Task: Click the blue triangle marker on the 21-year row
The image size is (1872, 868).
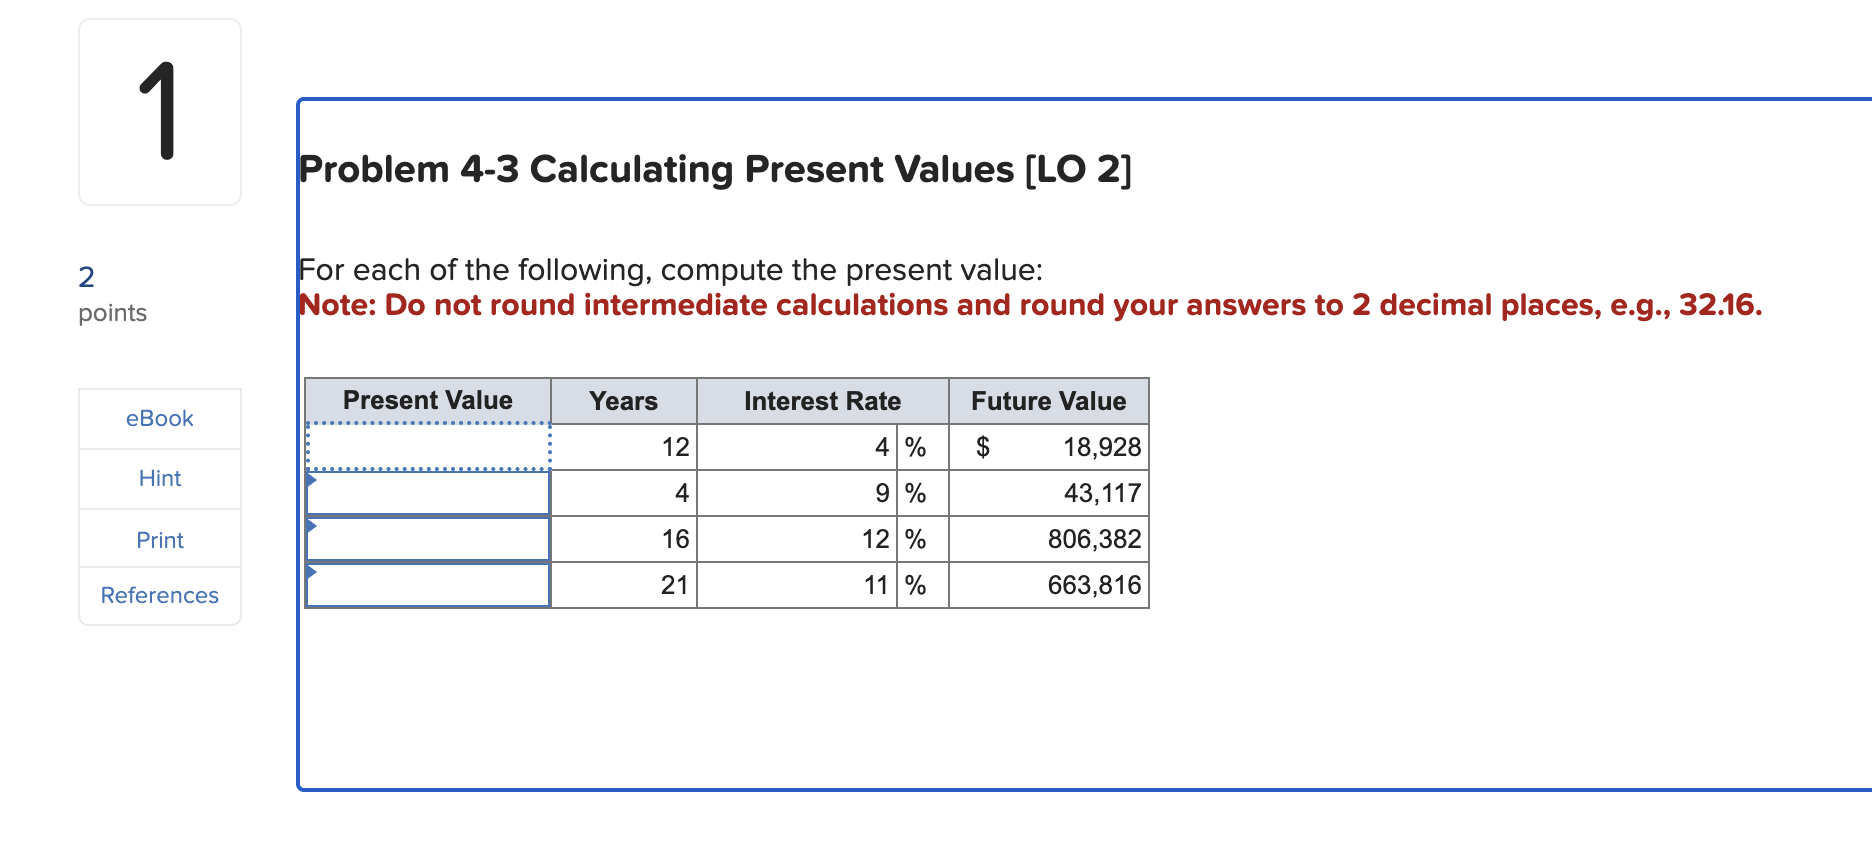Action: pyautogui.click(x=310, y=570)
